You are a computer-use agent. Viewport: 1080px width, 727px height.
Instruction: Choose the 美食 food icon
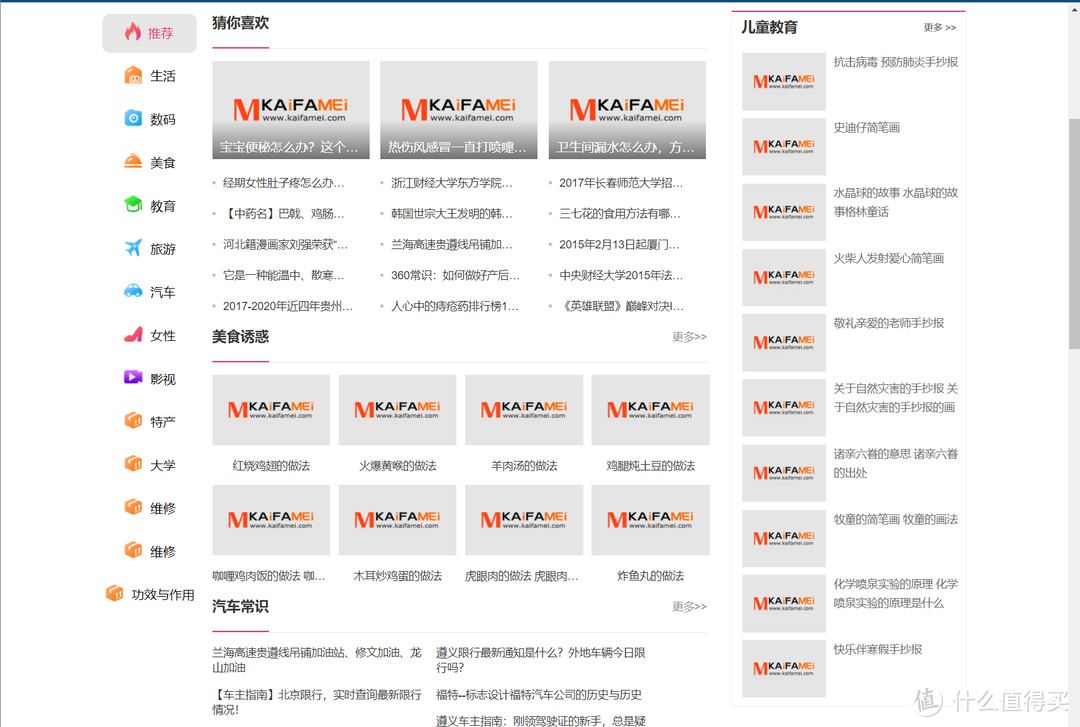[133, 162]
